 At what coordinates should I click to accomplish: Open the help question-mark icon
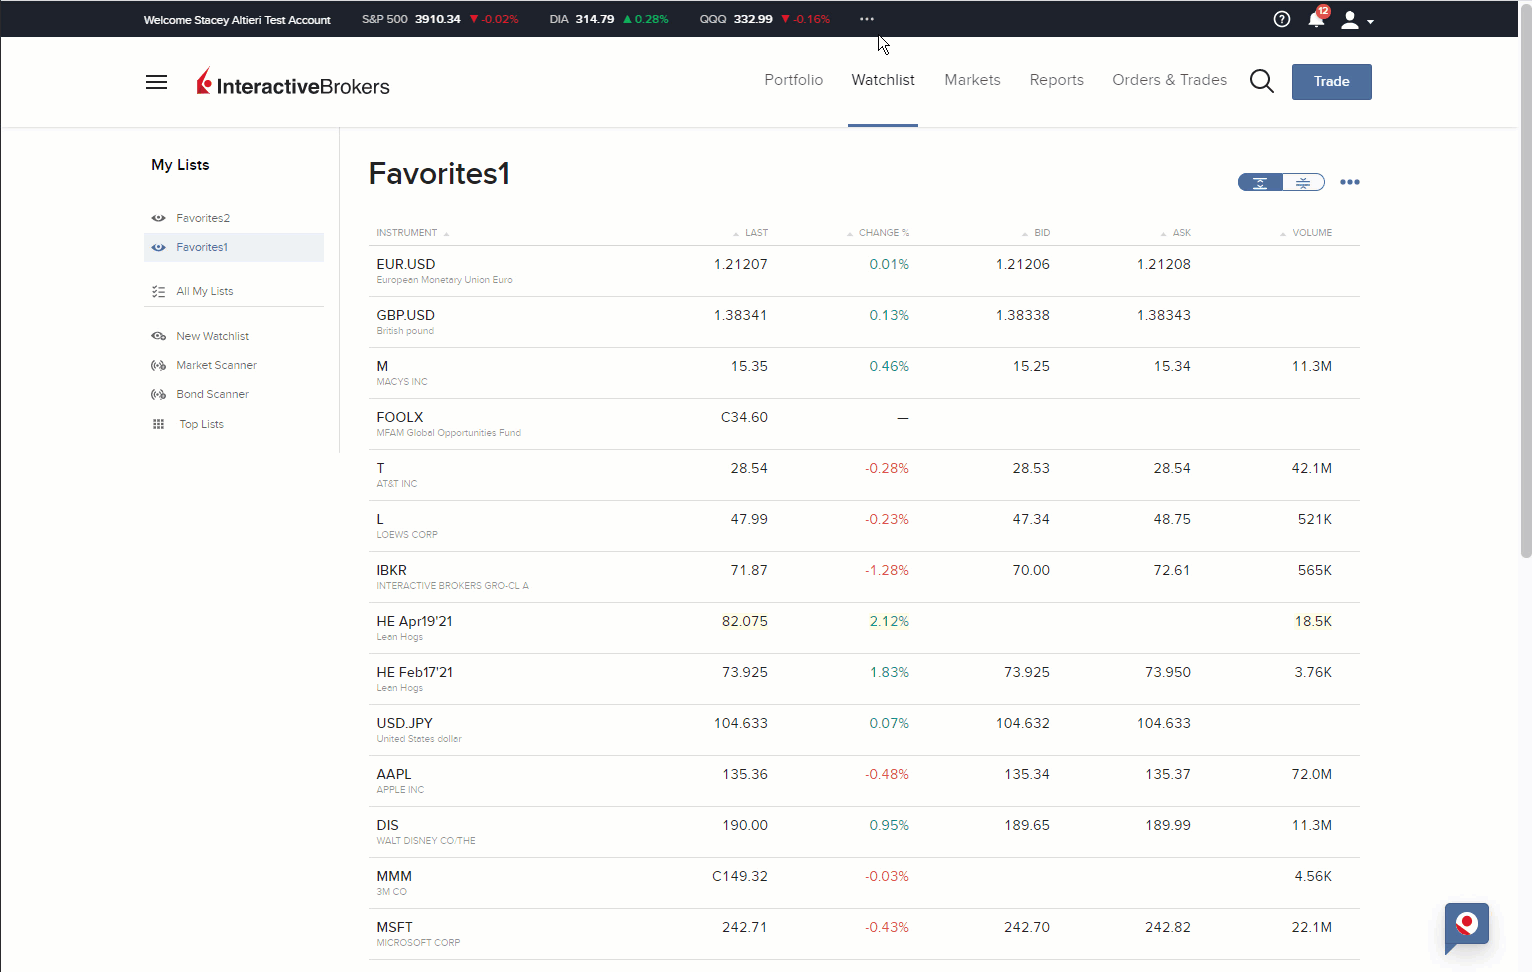pyautogui.click(x=1282, y=19)
